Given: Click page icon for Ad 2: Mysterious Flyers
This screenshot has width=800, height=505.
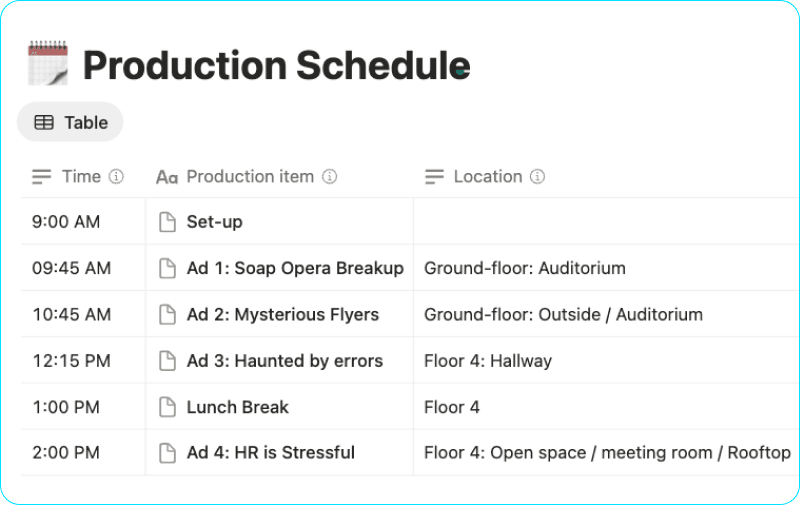Looking at the screenshot, I should coord(168,314).
